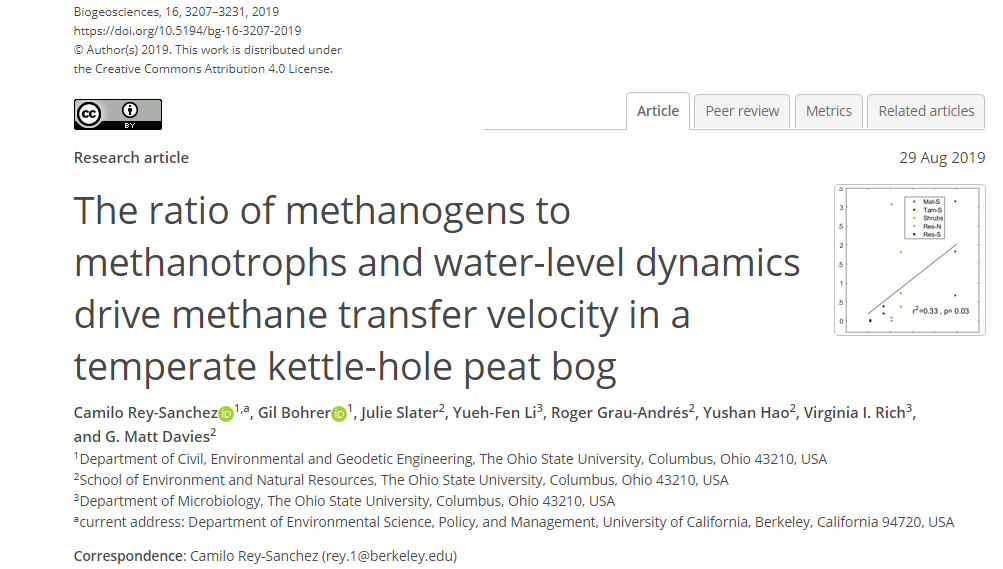Go to the Related articles tab
This screenshot has height=569, width=1003.
(x=925, y=111)
